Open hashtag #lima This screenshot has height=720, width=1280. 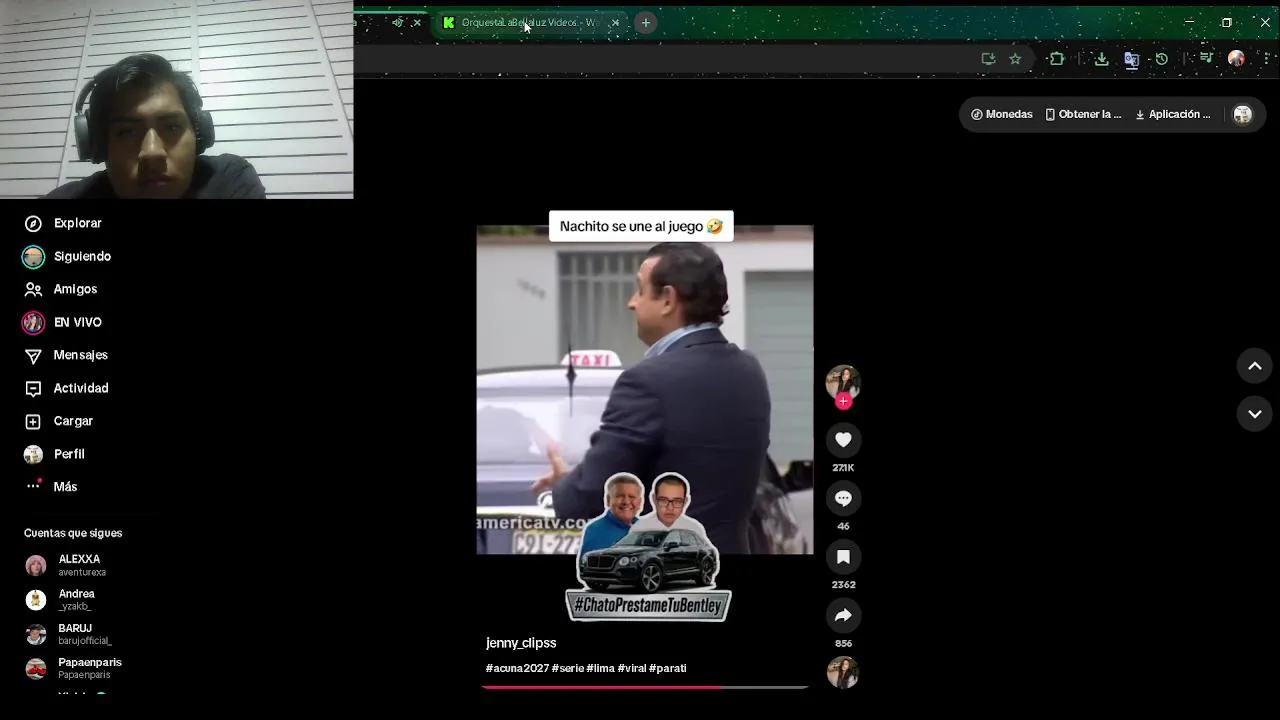coord(600,668)
